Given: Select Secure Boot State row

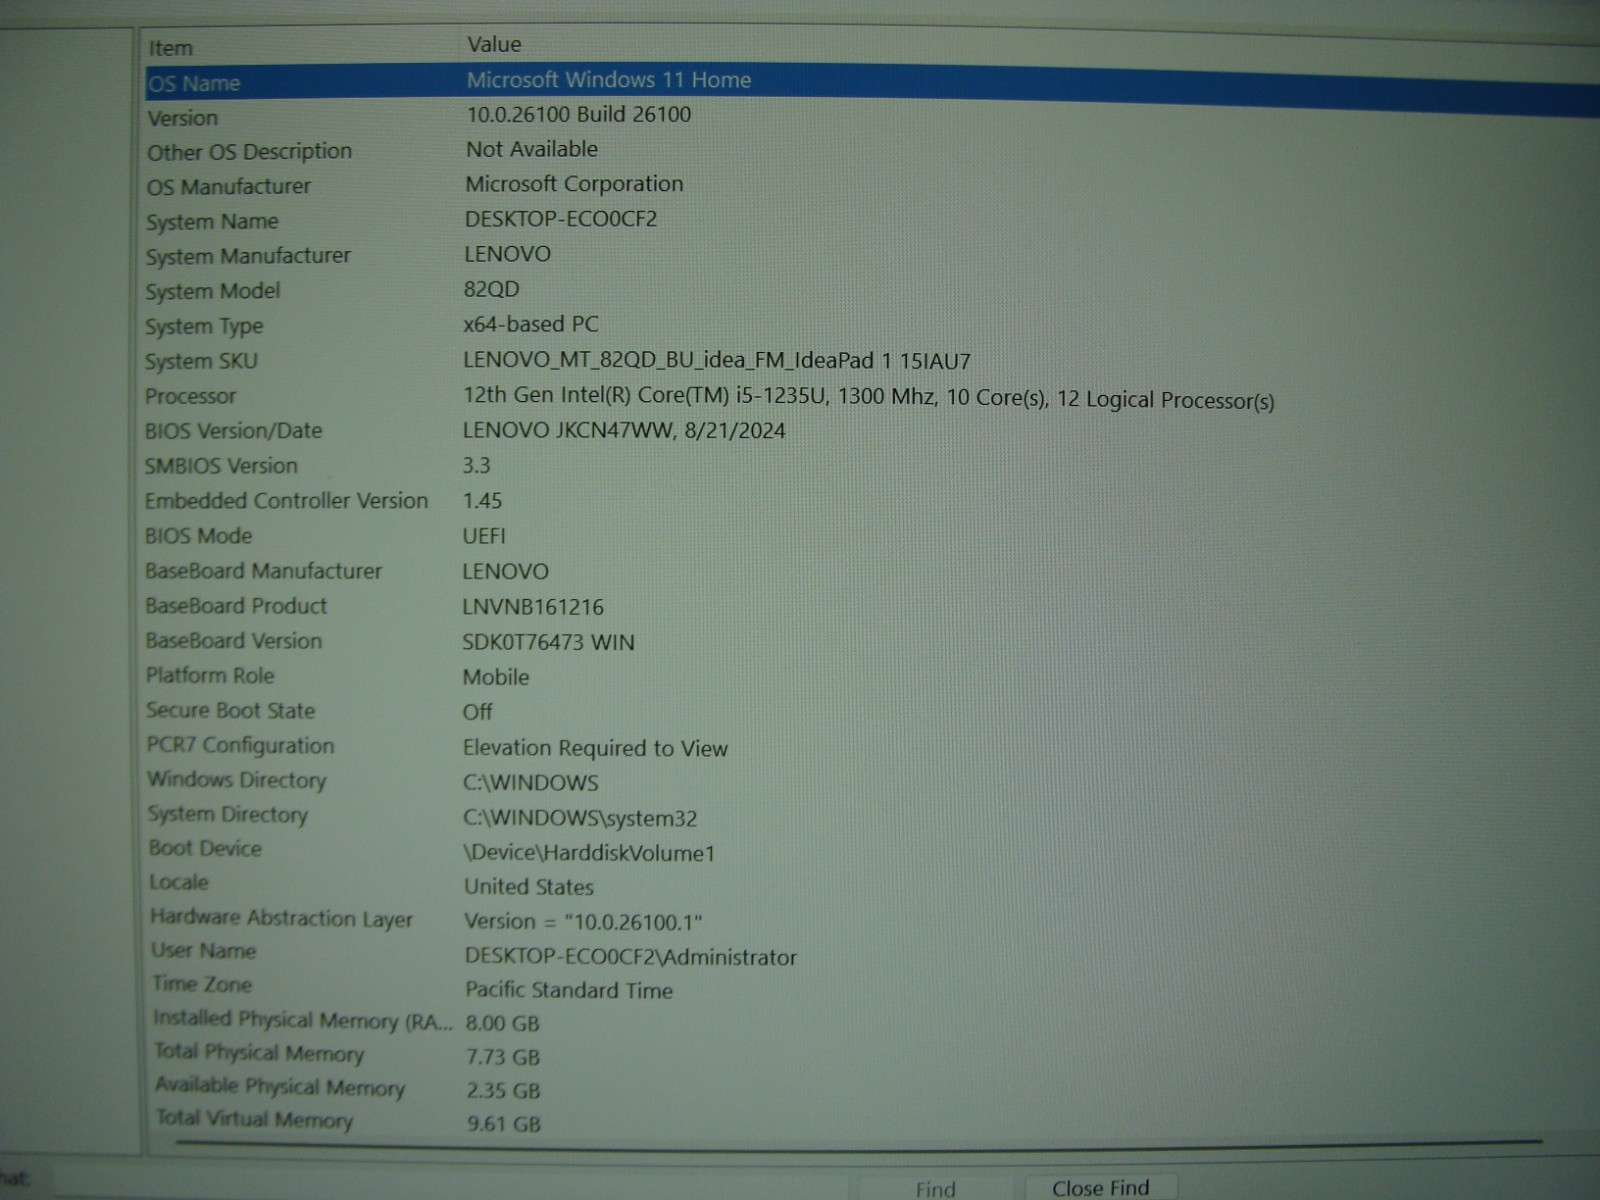Looking at the screenshot, I should pyautogui.click(x=231, y=711).
